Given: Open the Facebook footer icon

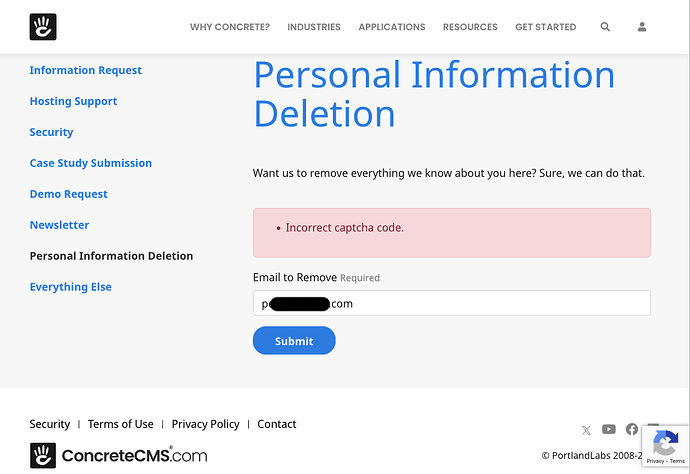Looking at the screenshot, I should coord(632,430).
